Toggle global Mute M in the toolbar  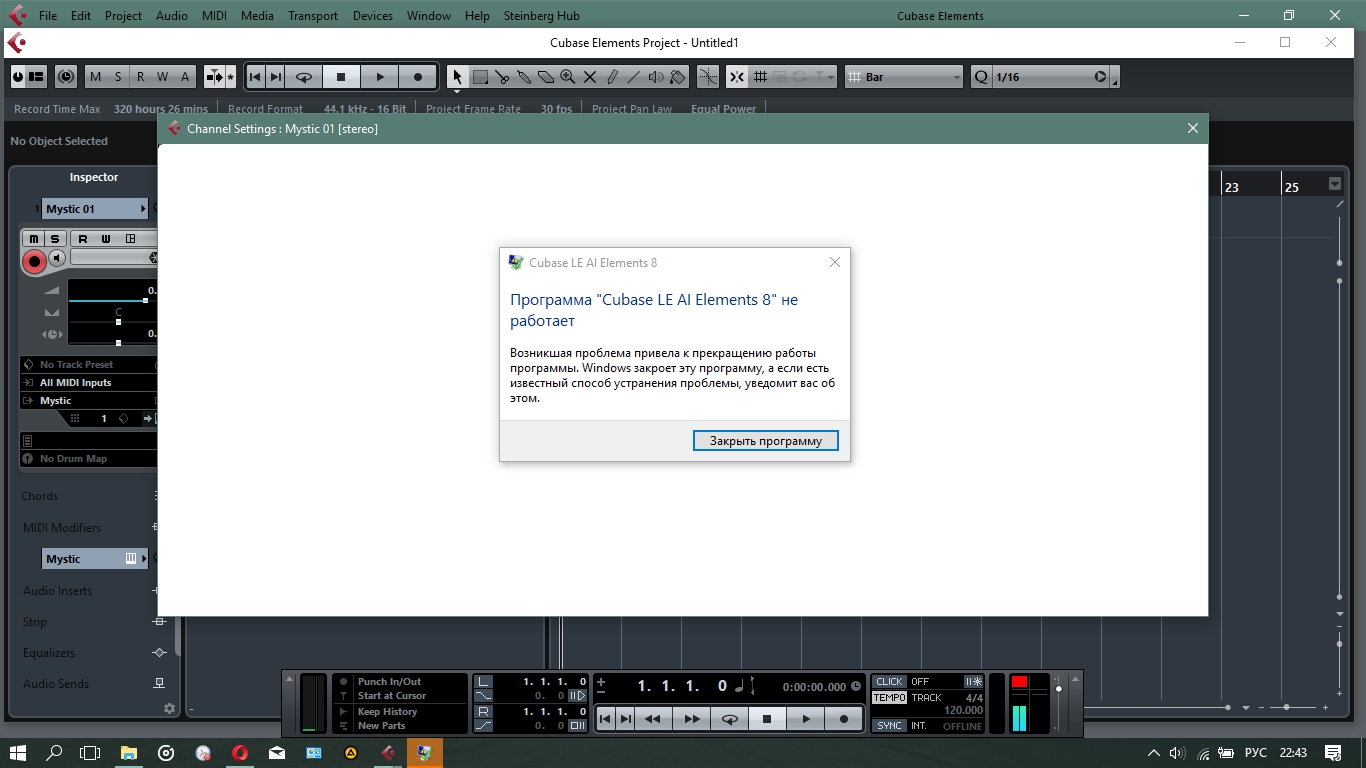(96, 77)
